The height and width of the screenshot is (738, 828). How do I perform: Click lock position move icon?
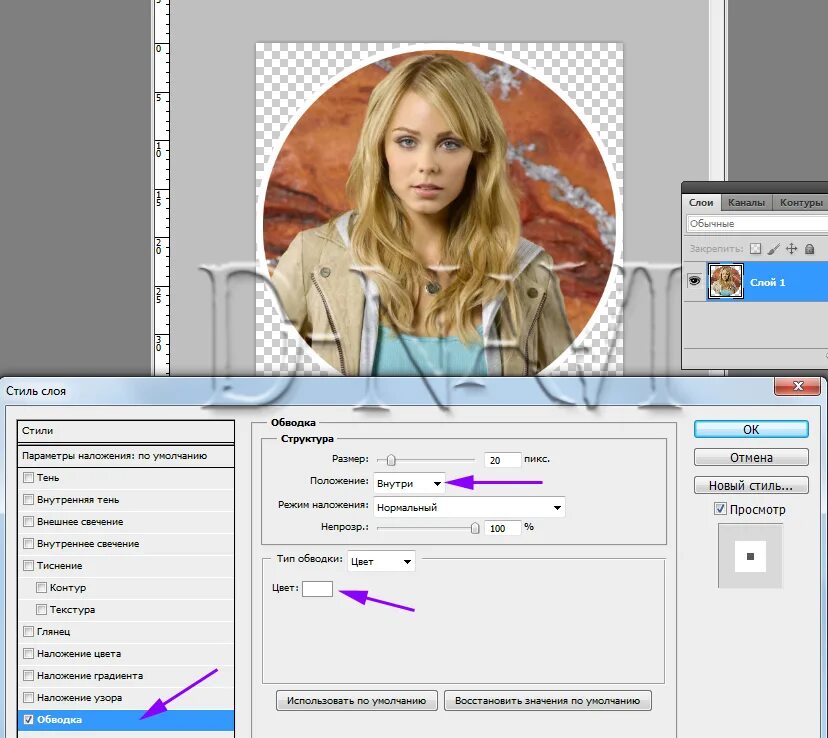(791, 249)
